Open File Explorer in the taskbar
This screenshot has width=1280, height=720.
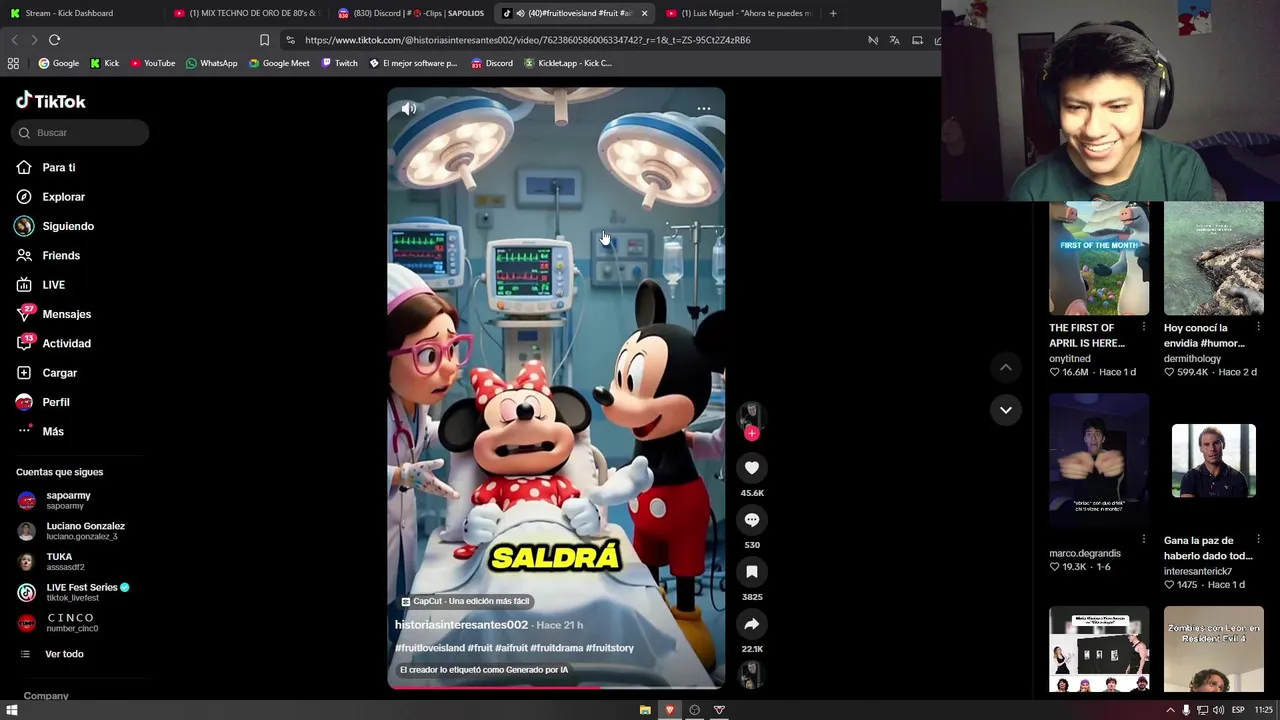coord(645,710)
